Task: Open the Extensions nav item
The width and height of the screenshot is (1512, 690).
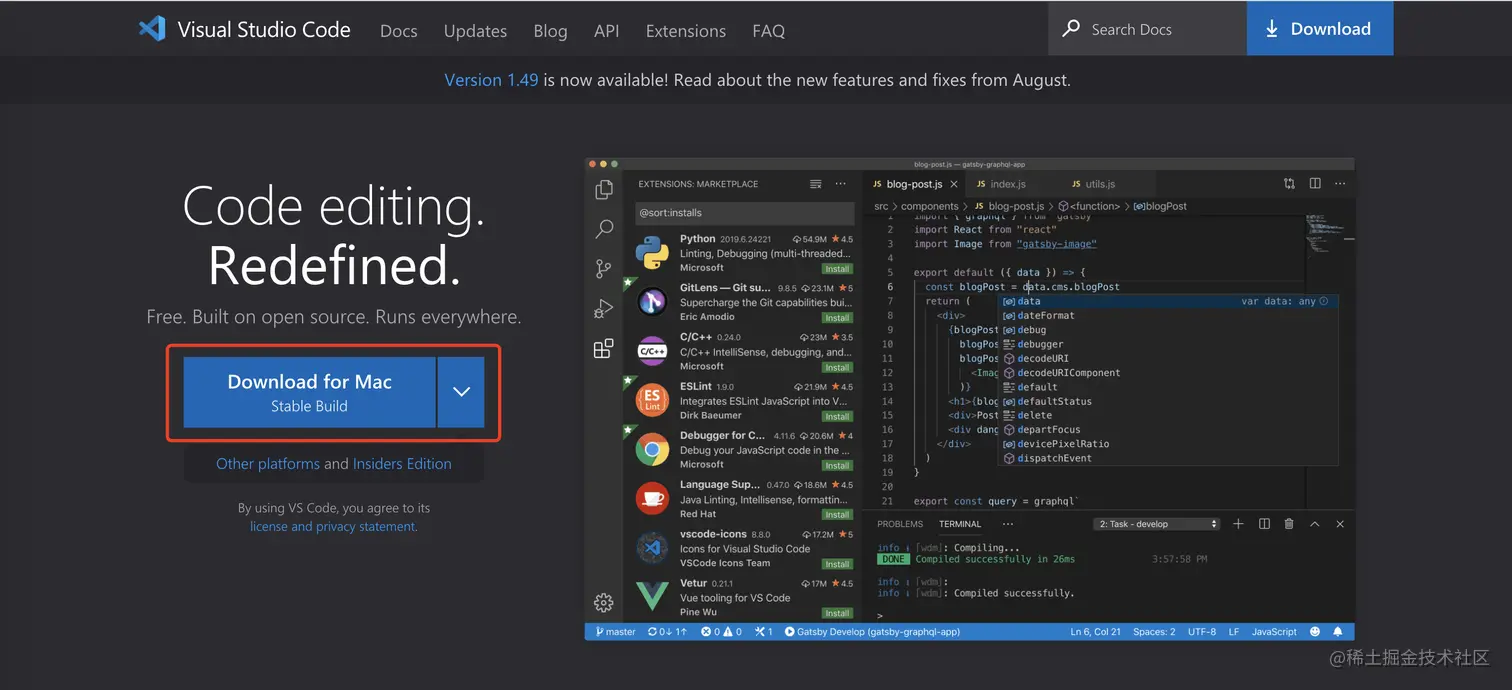Action: [686, 31]
